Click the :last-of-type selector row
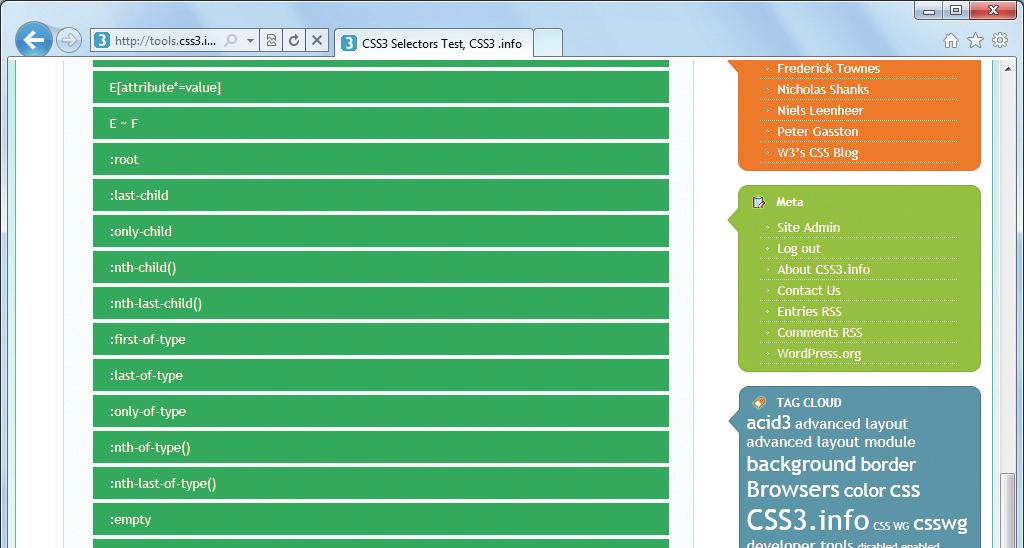The height and width of the screenshot is (548, 1024). [x=381, y=375]
